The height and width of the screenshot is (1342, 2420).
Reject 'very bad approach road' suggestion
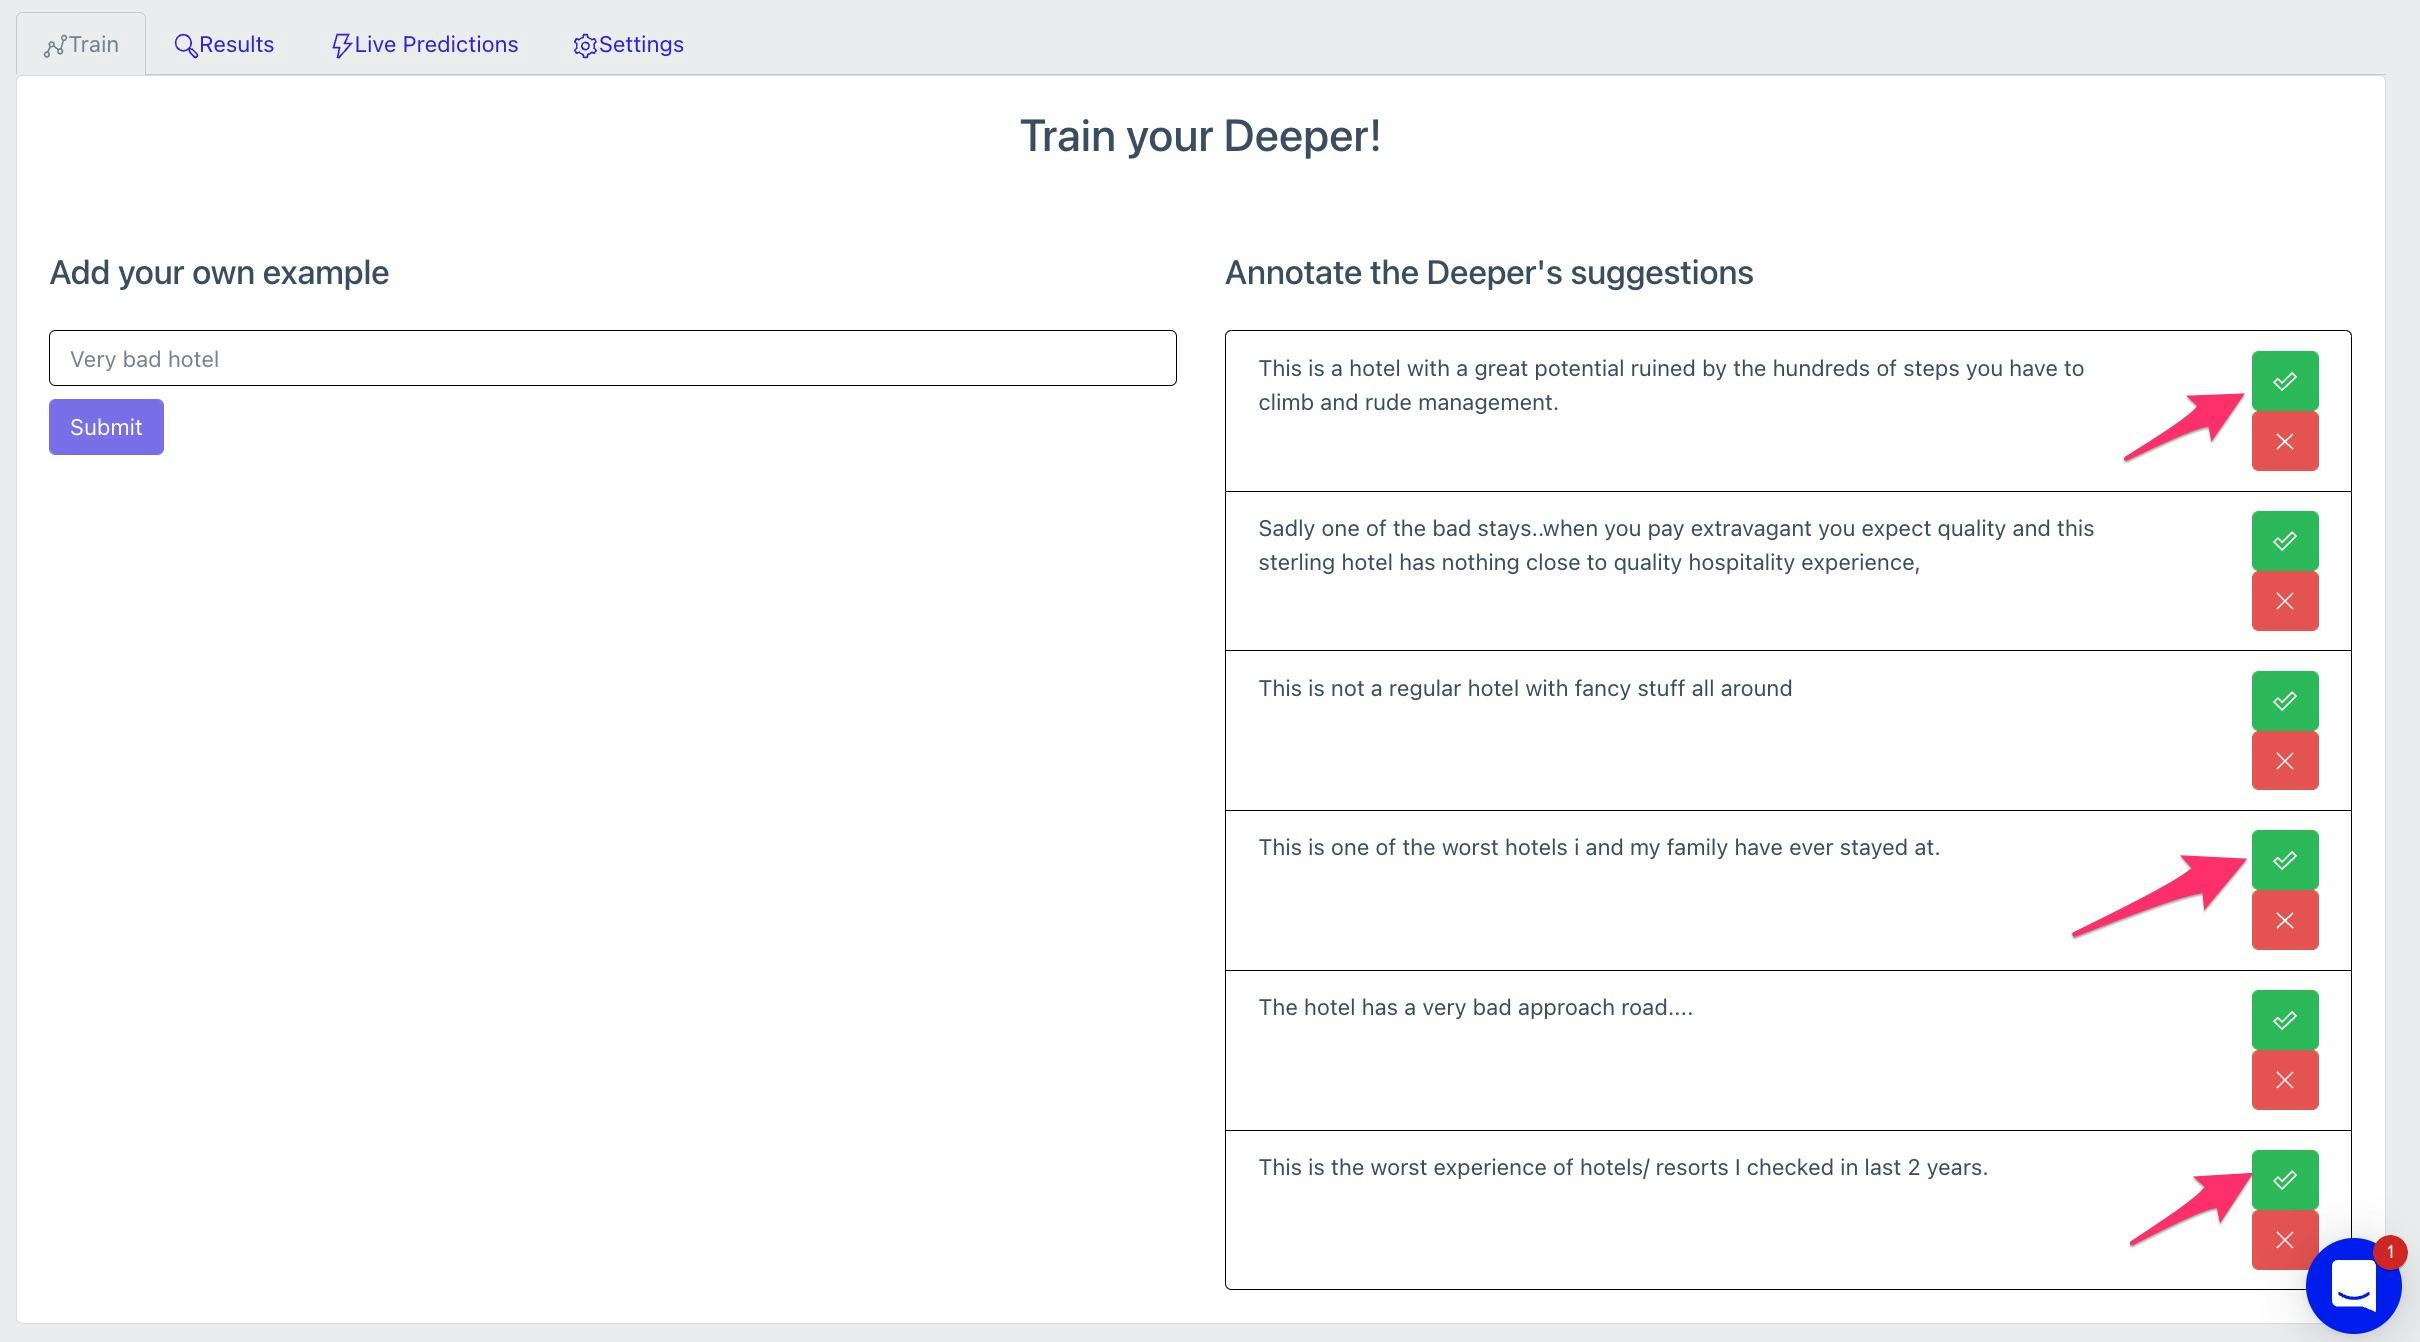[x=2284, y=1080]
